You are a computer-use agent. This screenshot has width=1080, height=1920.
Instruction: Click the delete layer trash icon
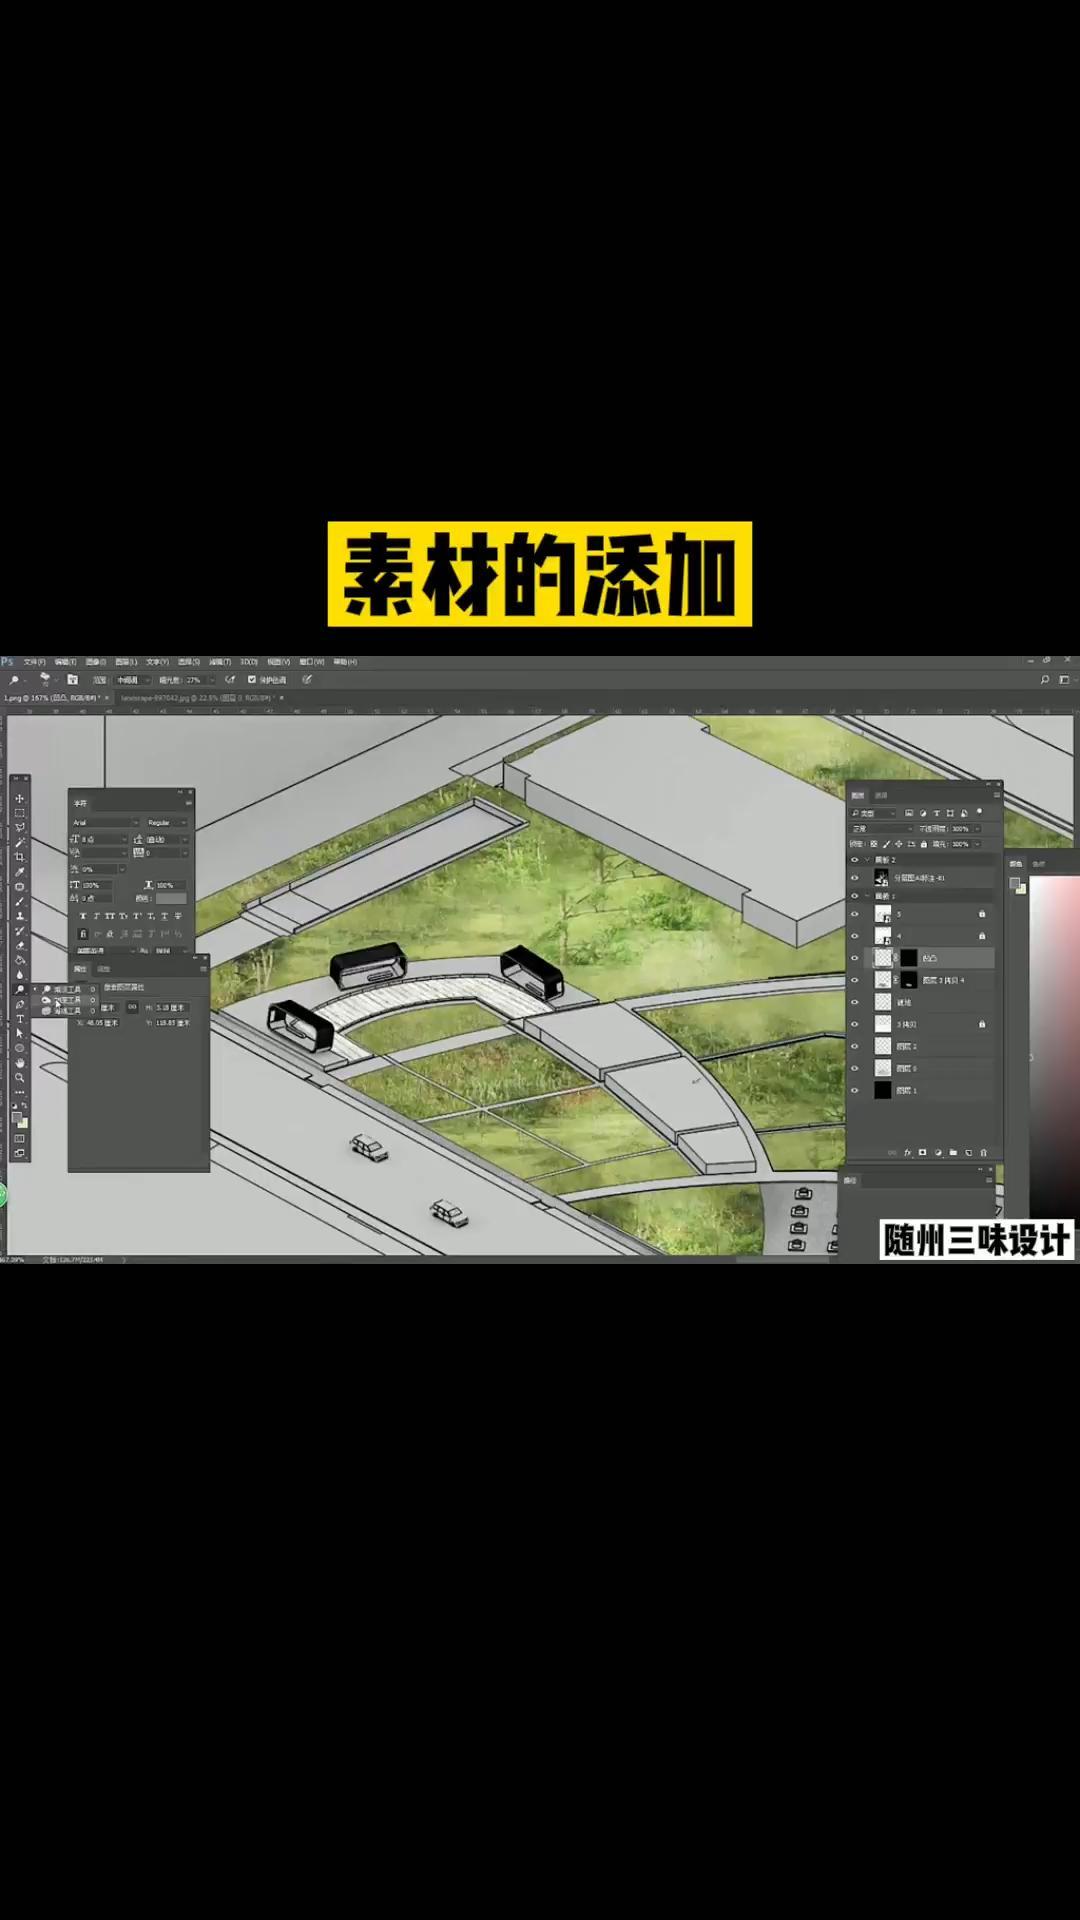[983, 1152]
